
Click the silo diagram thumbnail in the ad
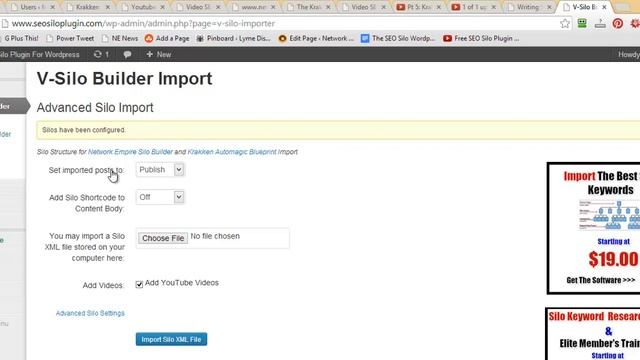coord(609,215)
